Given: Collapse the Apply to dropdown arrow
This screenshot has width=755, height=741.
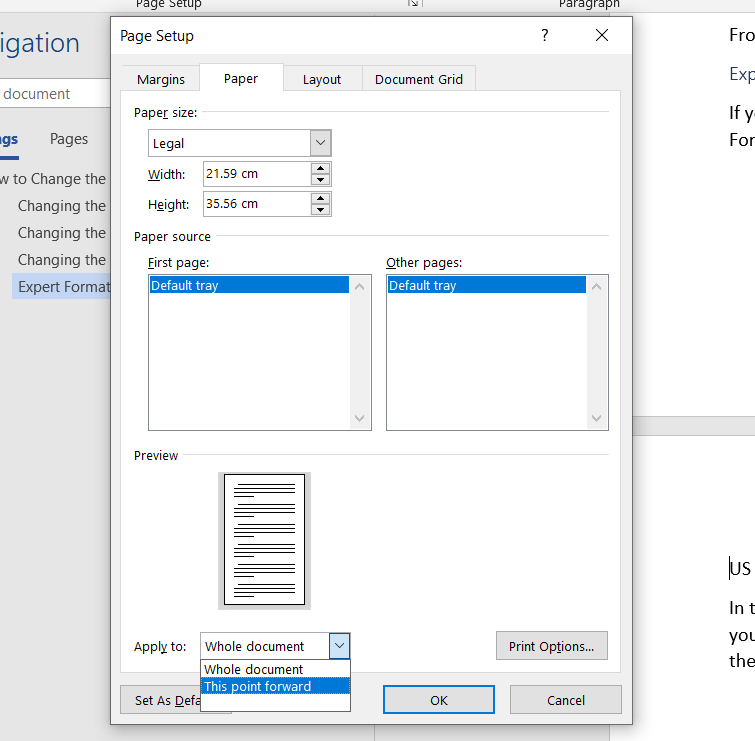Looking at the screenshot, I should [x=339, y=647].
